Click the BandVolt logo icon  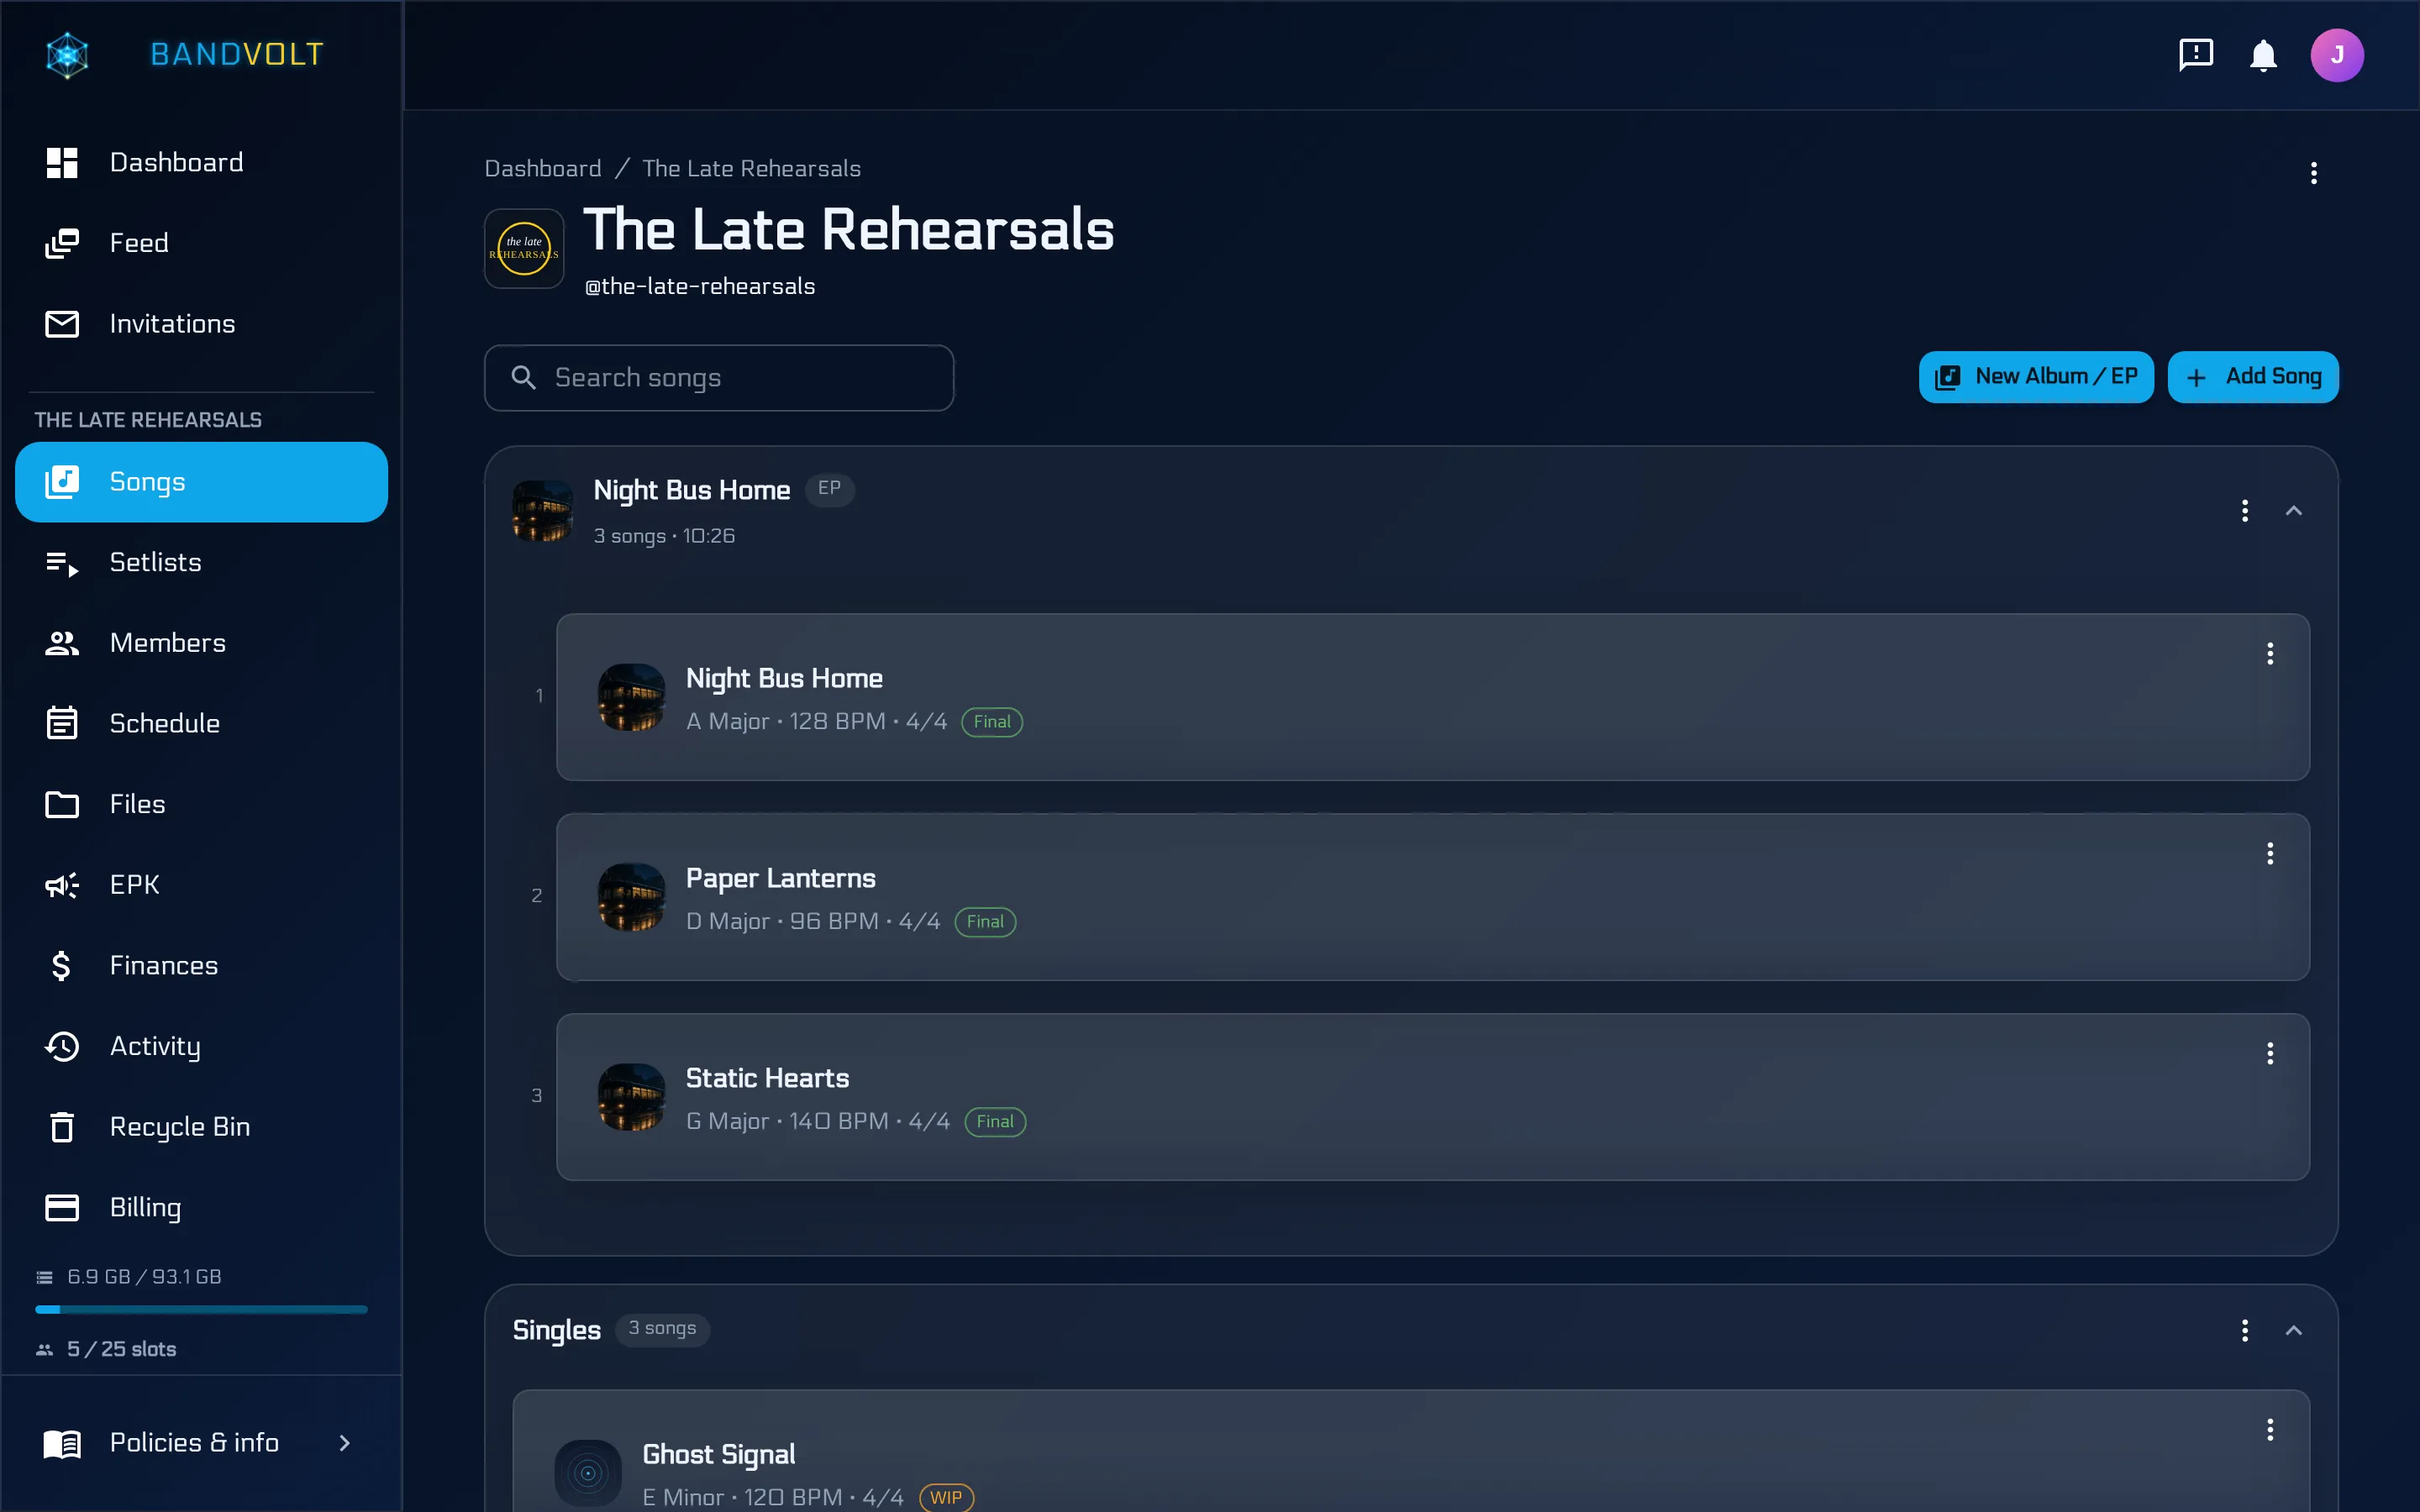tap(67, 55)
